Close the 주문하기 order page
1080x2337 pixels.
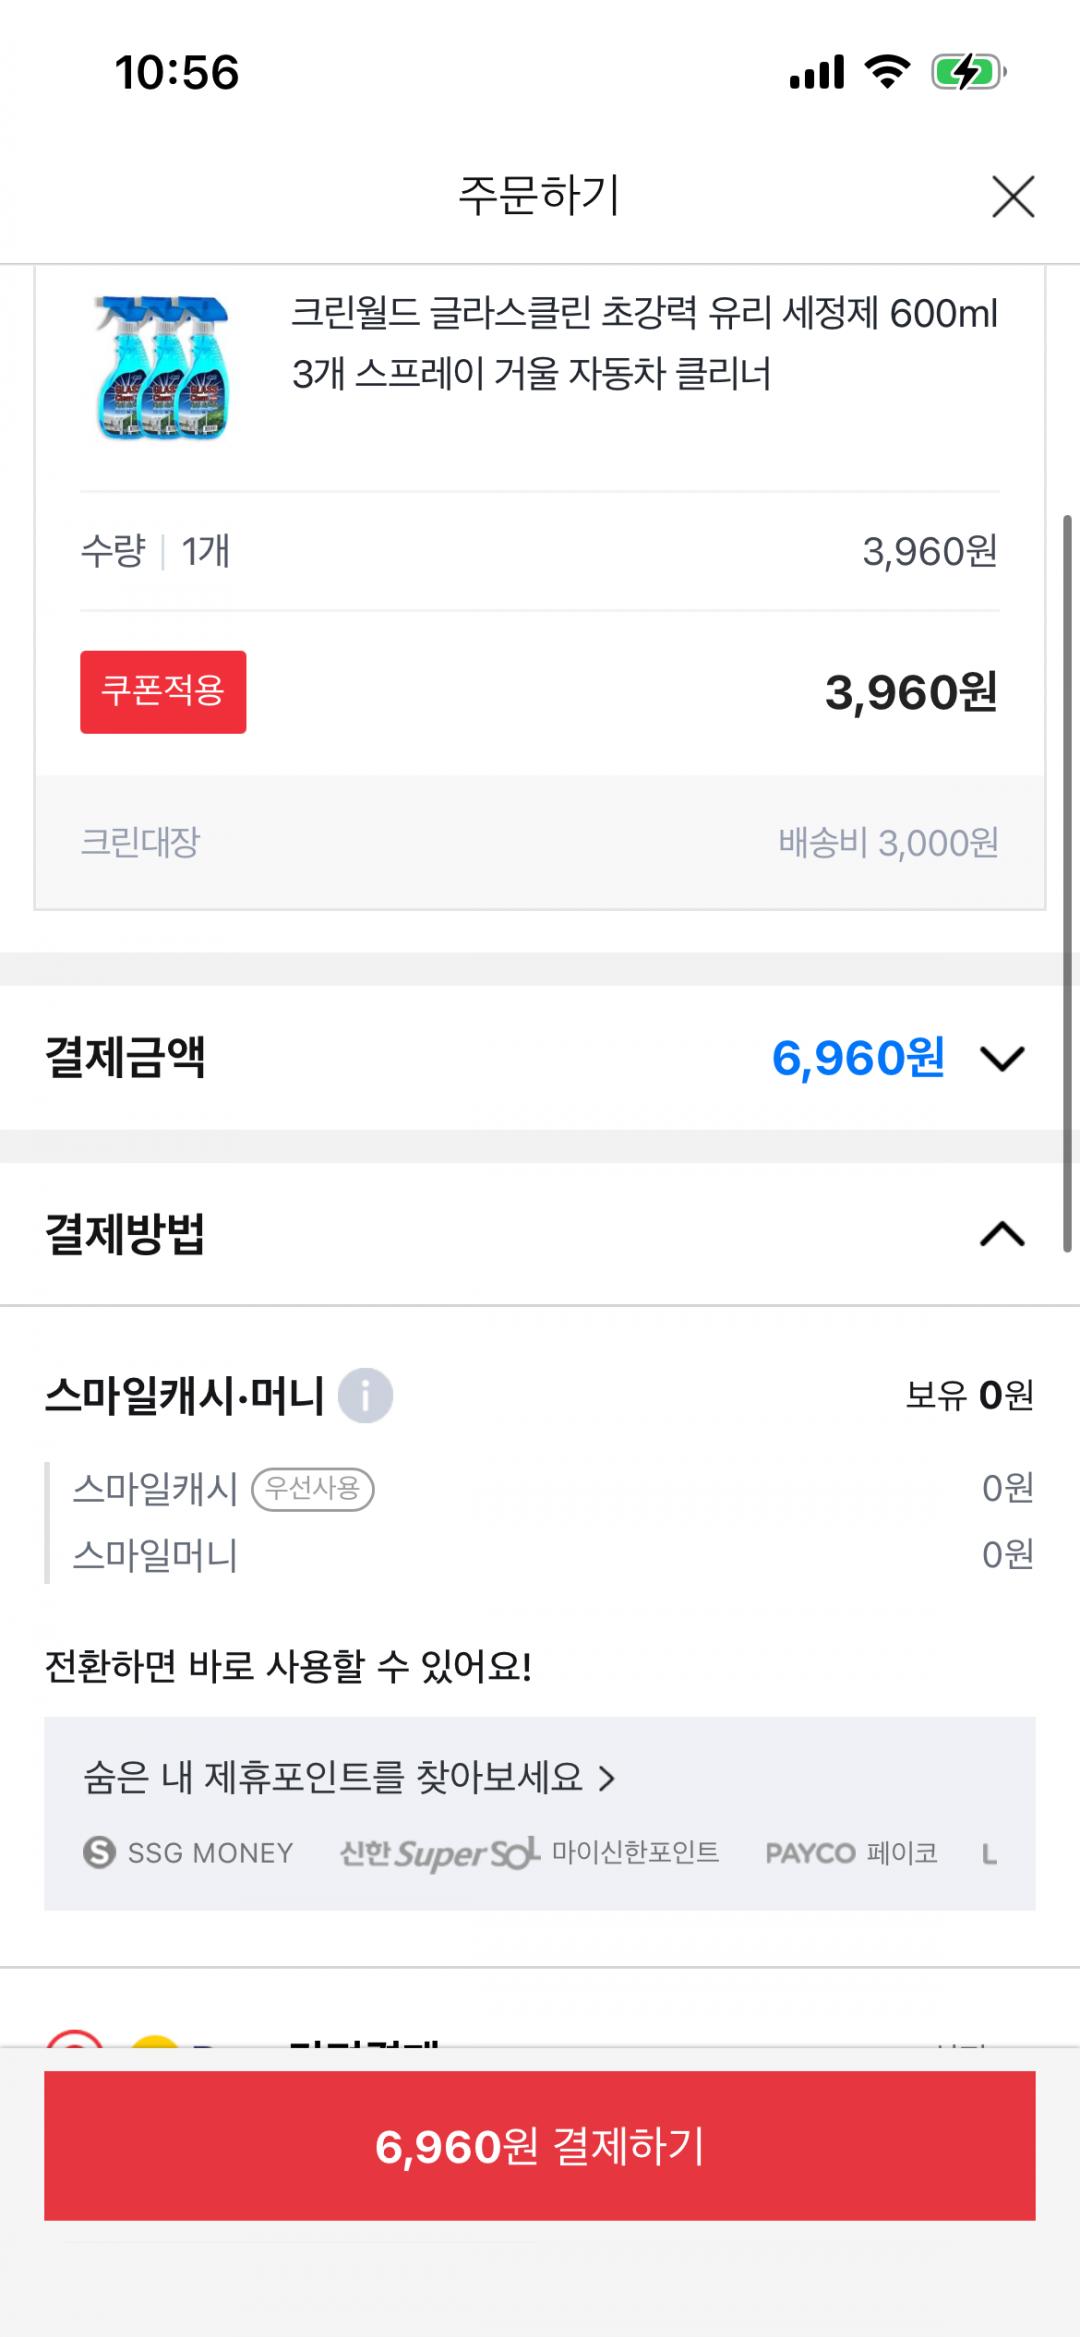(x=1012, y=196)
